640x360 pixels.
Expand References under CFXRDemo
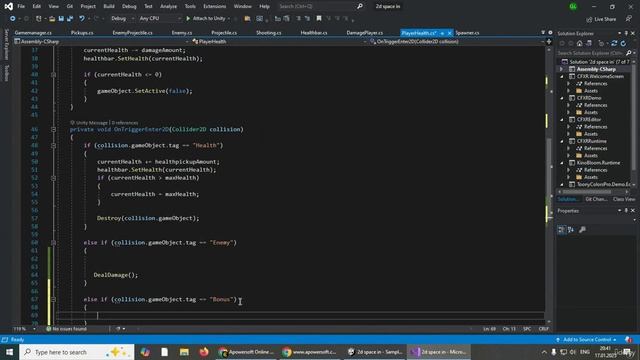(569, 105)
